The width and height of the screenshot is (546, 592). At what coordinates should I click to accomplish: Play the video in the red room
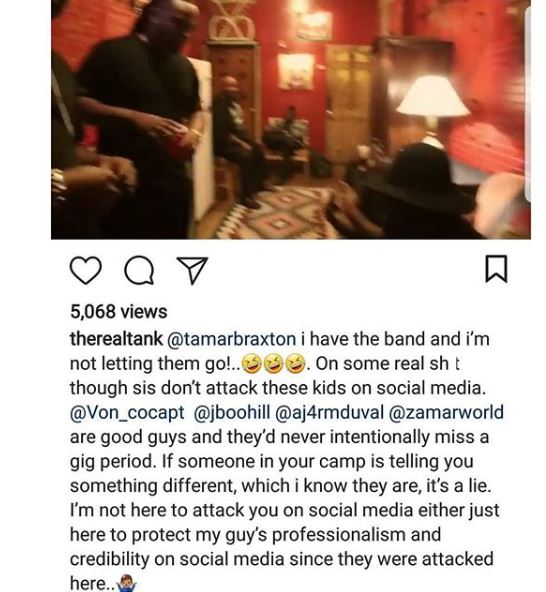click(291, 119)
